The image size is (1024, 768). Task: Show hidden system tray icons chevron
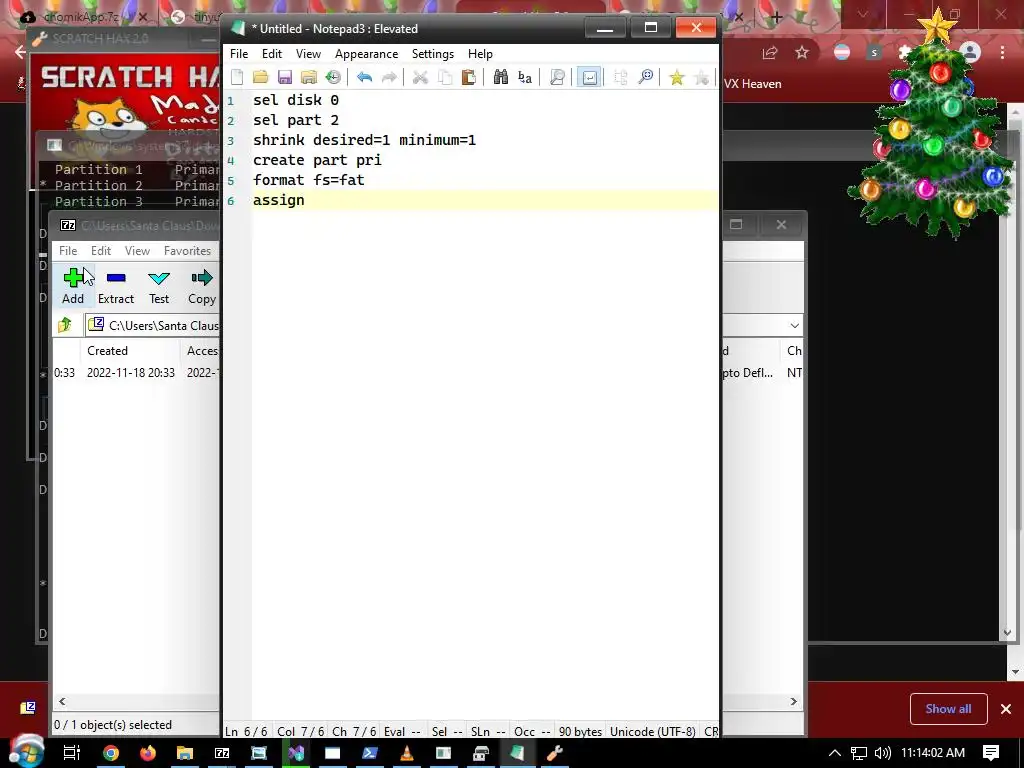(835, 753)
